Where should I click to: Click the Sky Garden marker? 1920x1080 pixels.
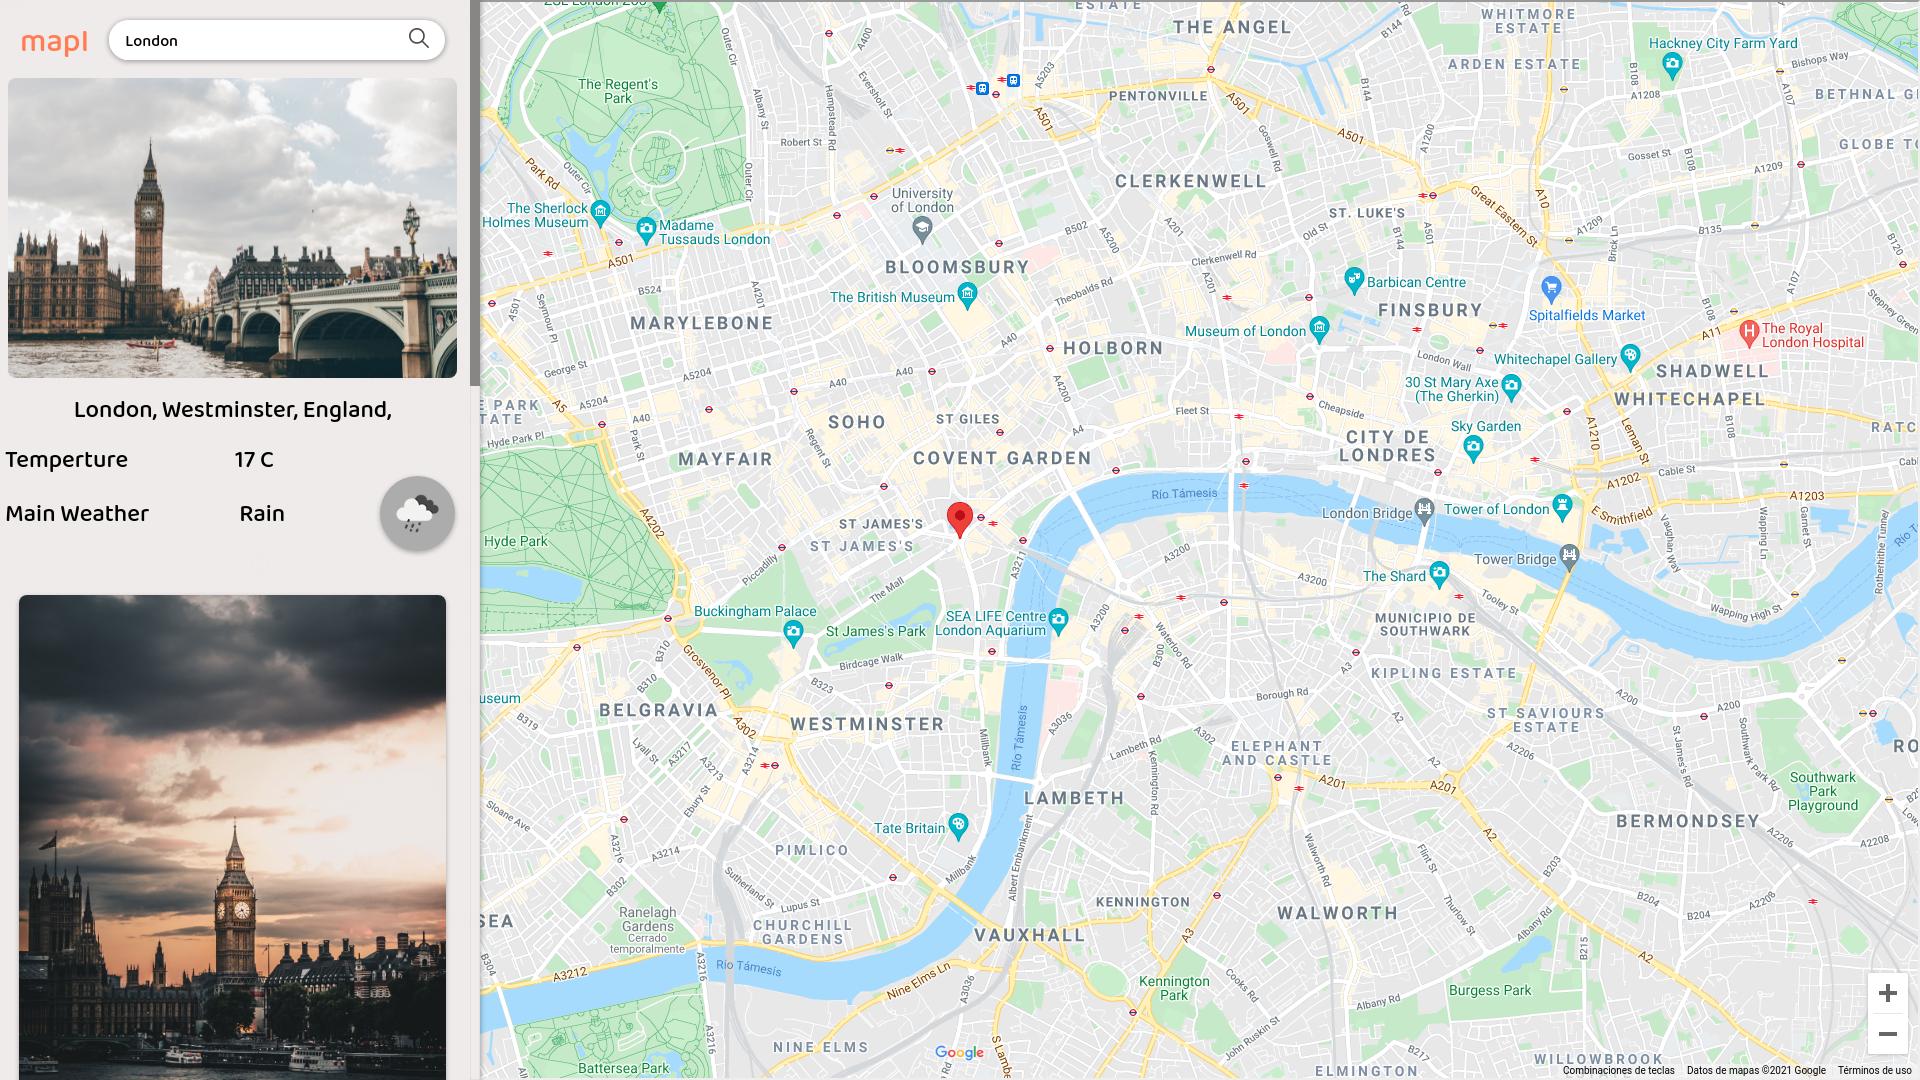(1473, 449)
